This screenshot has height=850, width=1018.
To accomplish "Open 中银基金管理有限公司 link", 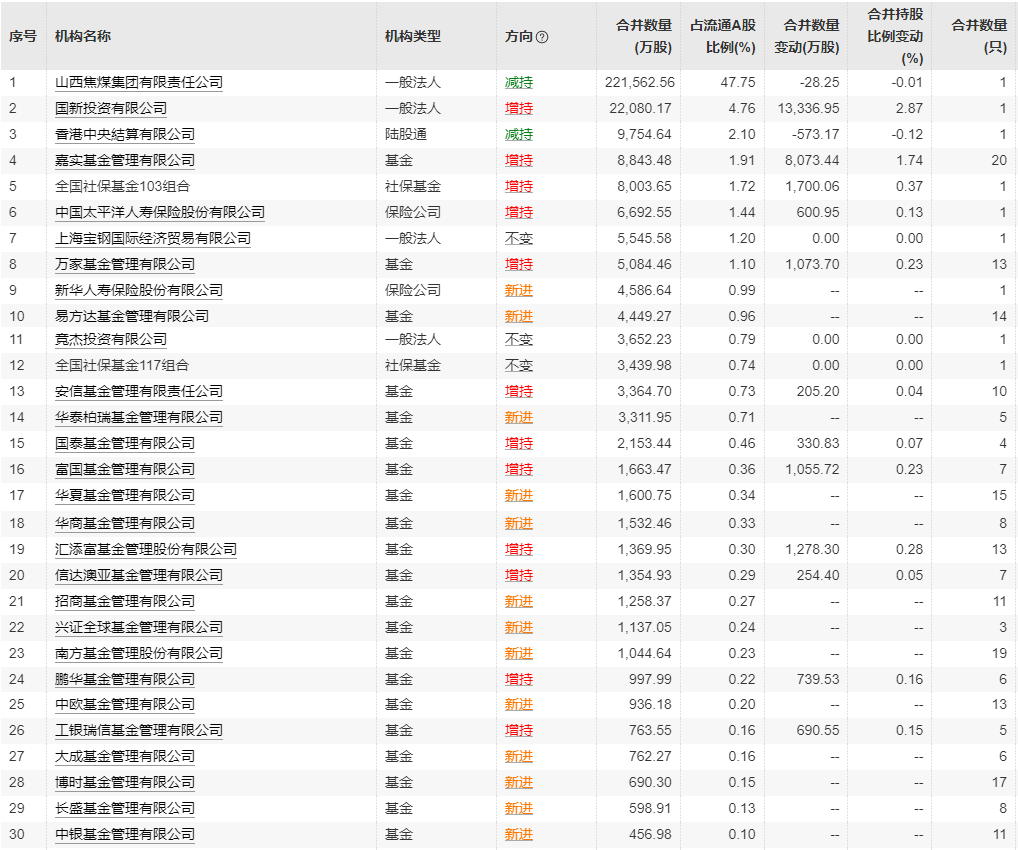I will pos(125,834).
